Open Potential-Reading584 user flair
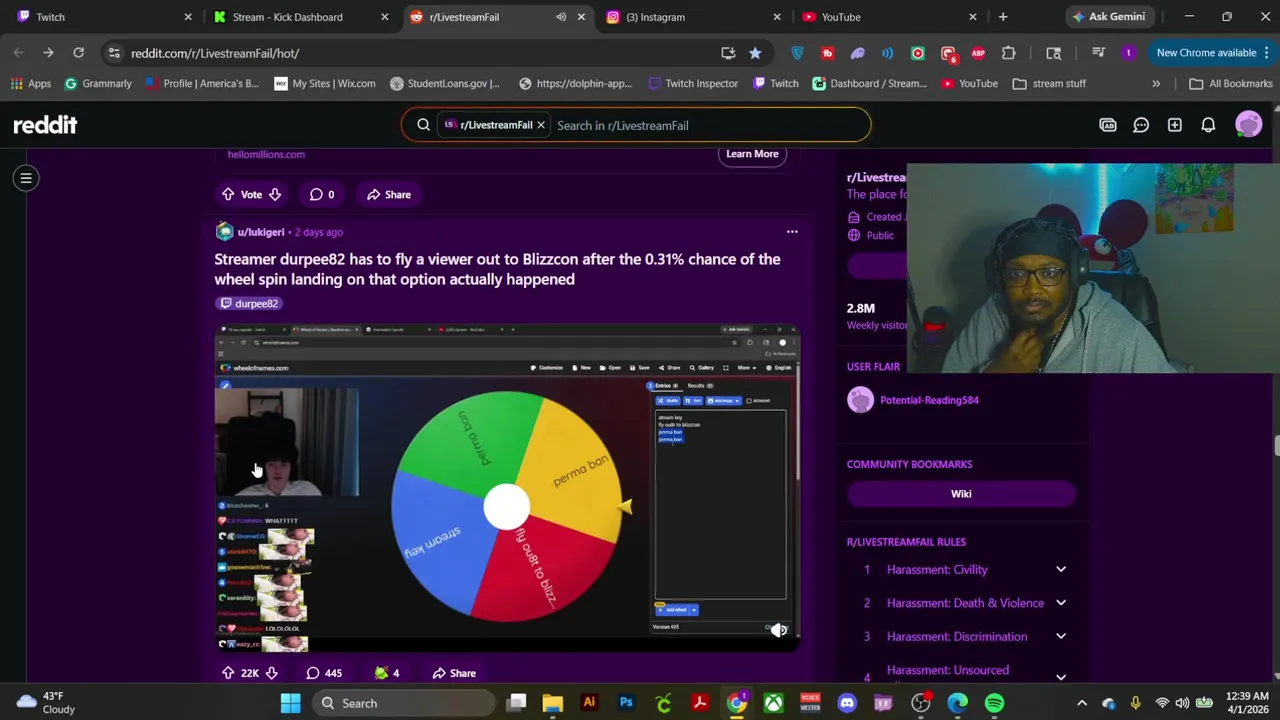 [x=929, y=400]
